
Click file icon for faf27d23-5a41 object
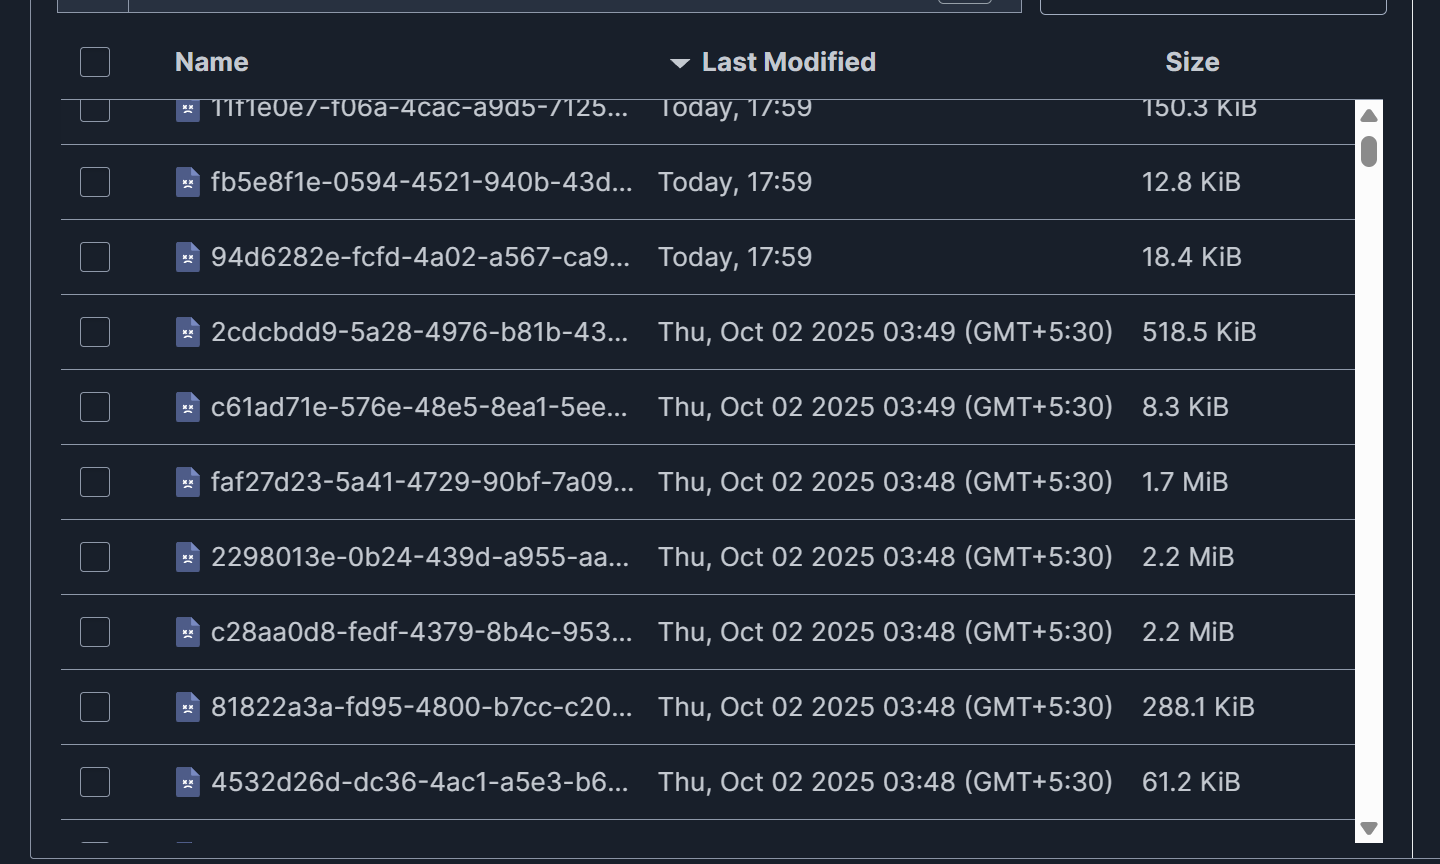tap(187, 482)
